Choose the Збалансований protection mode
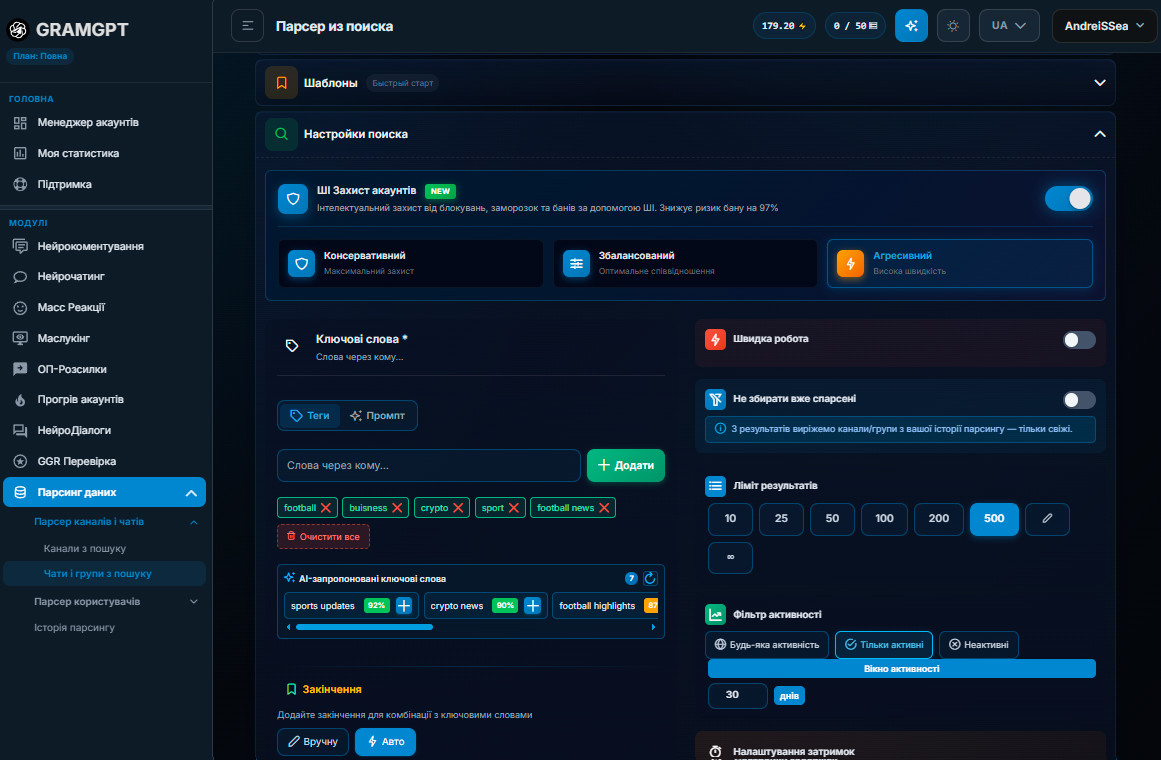Image resolution: width=1161 pixels, height=760 pixels. coord(685,263)
